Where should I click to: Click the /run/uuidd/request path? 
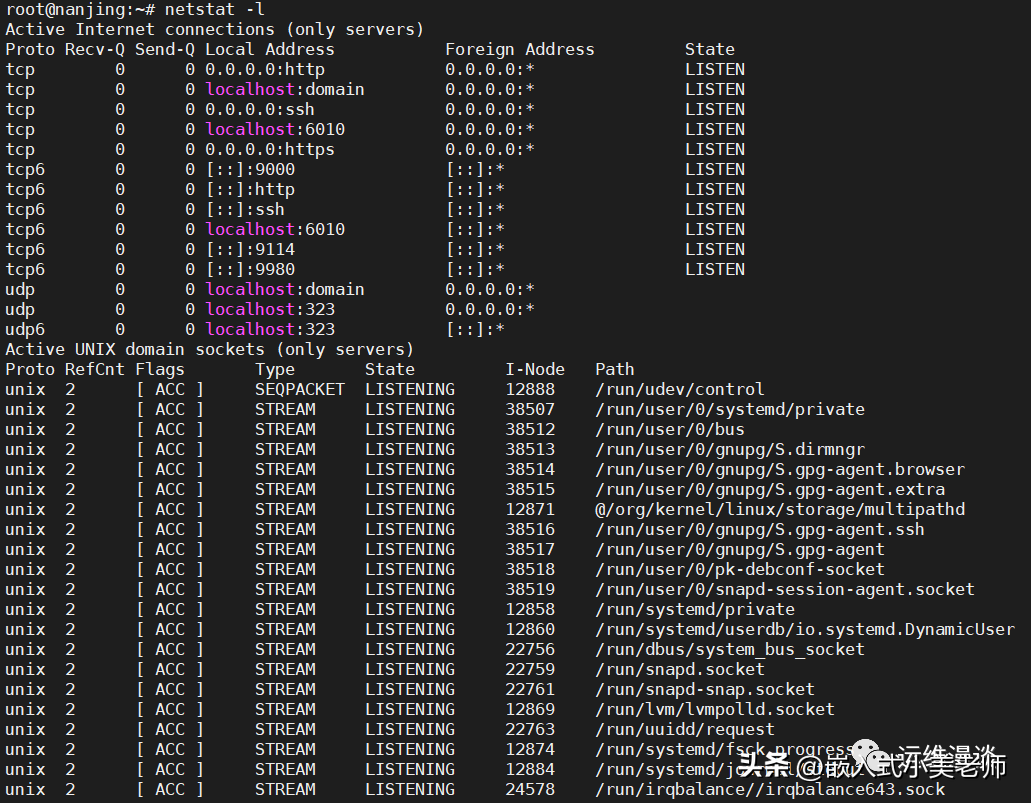pyautogui.click(x=684, y=729)
